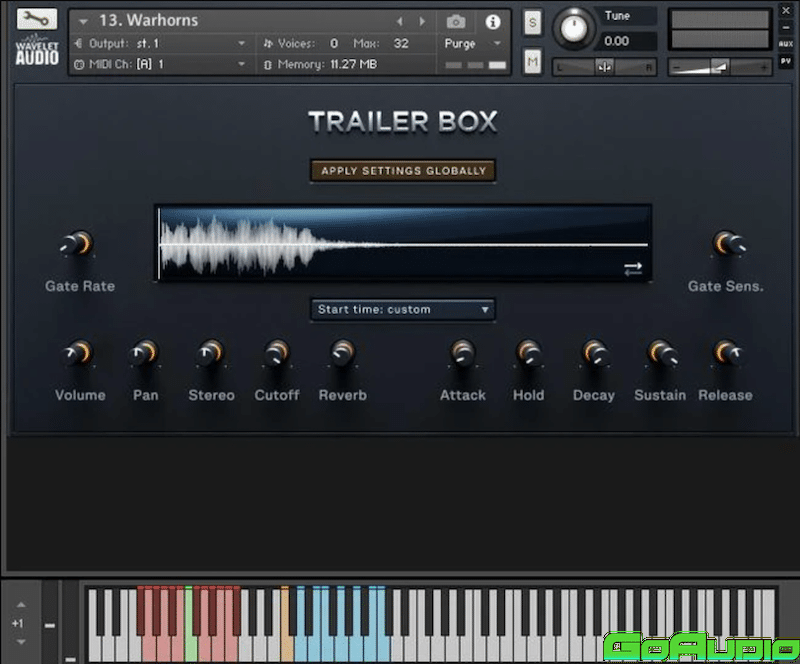Go to the next instrument arrow
The height and width of the screenshot is (664, 800).
(422, 21)
